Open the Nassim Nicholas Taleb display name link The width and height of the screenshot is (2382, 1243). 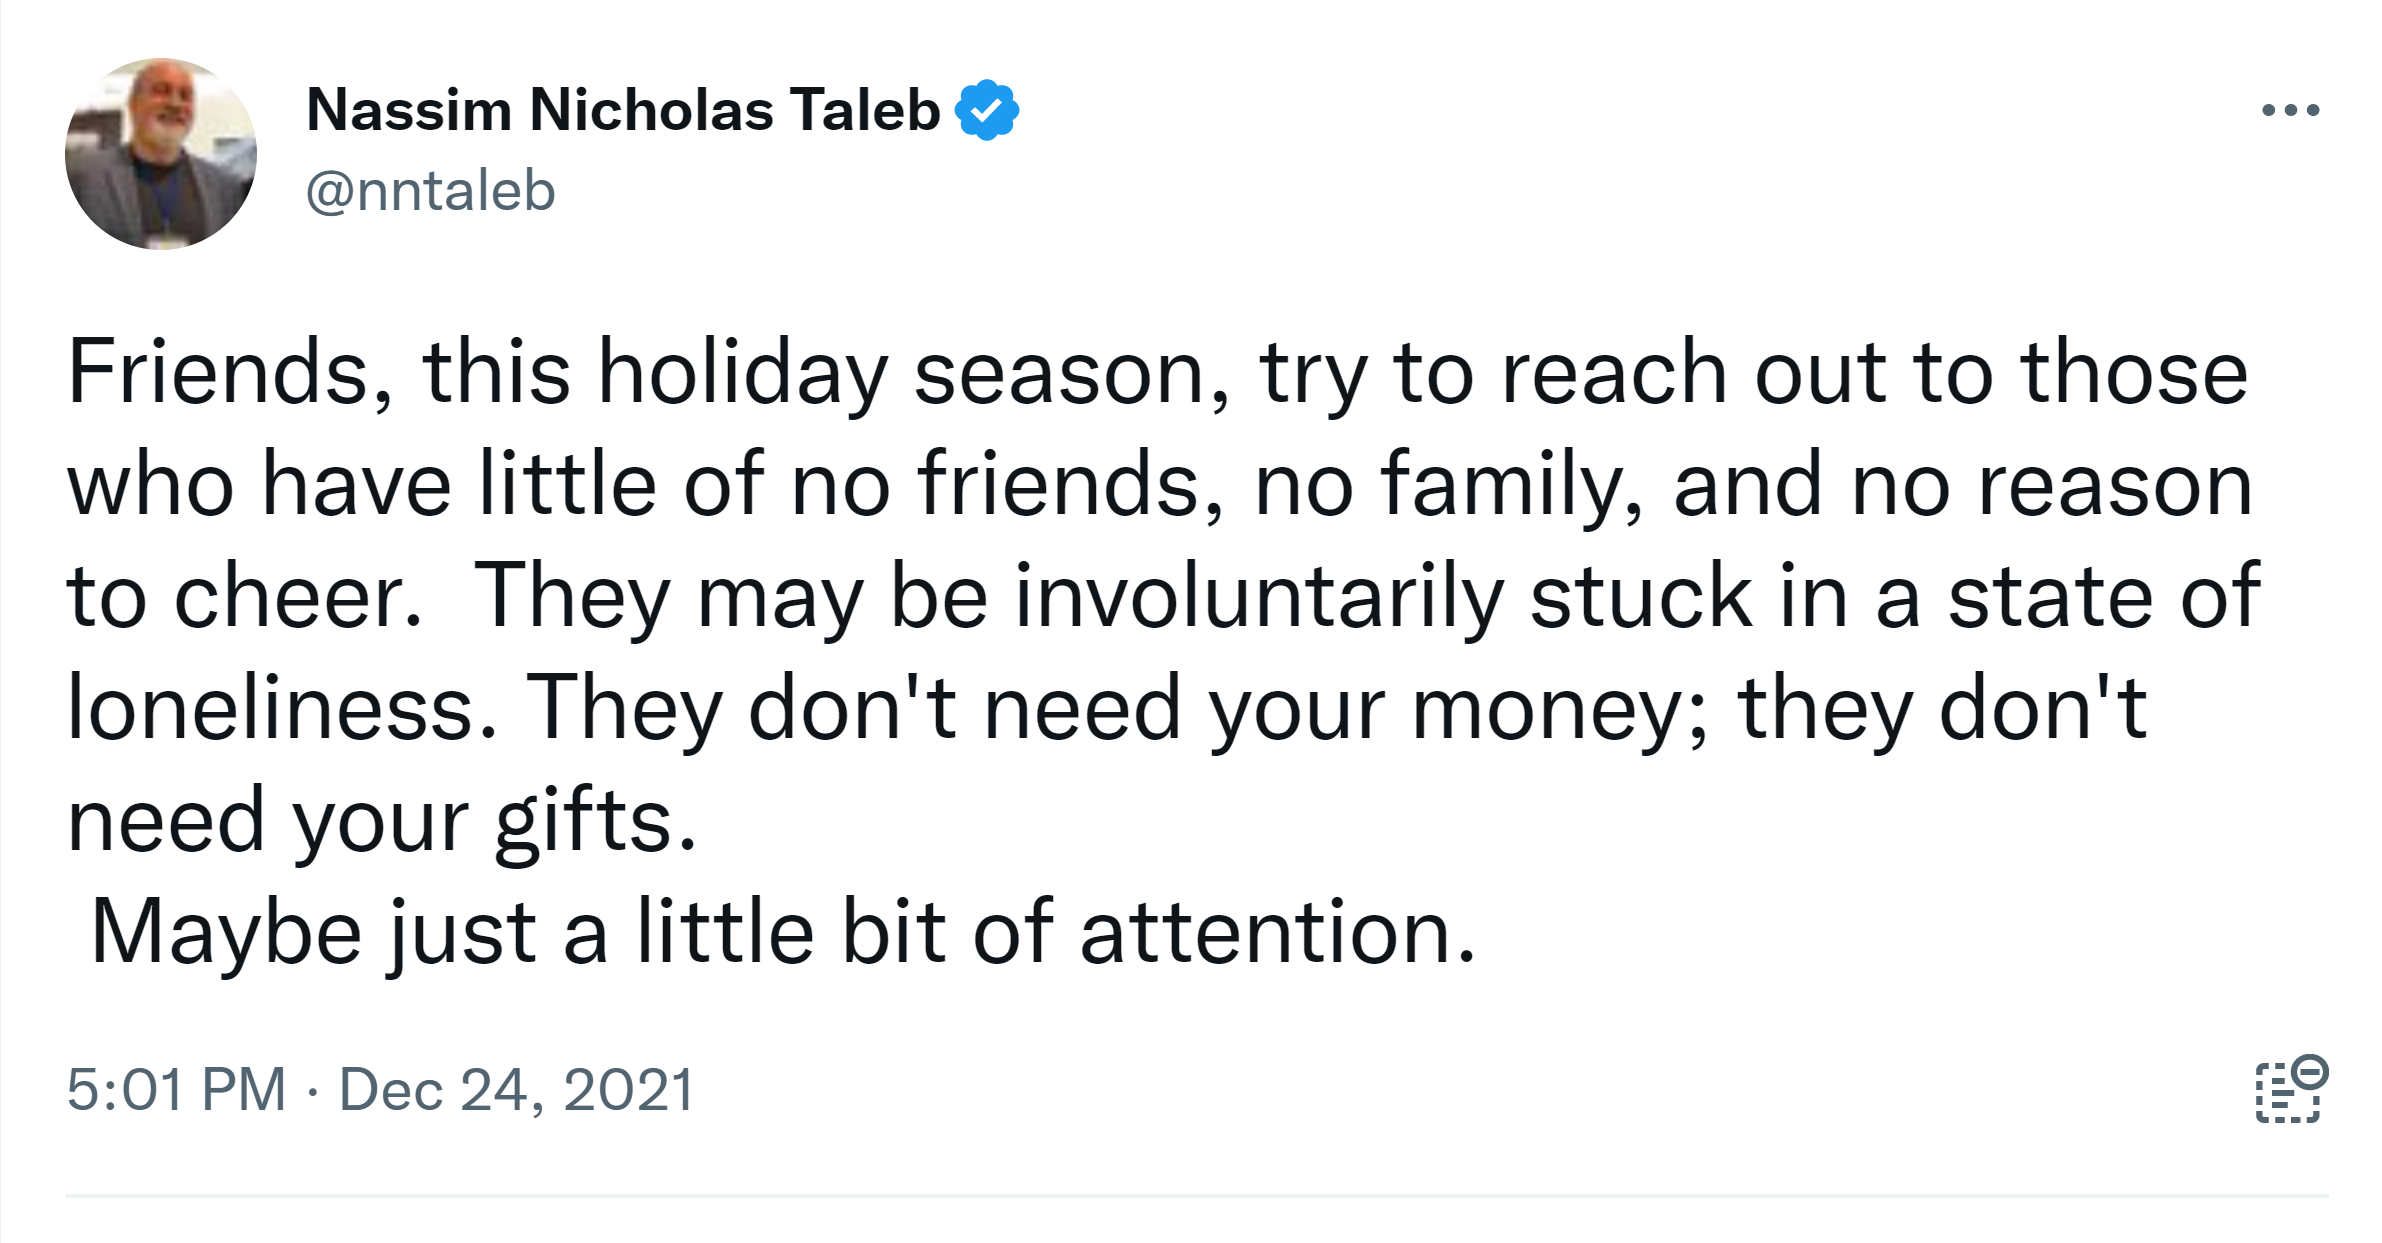(623, 110)
